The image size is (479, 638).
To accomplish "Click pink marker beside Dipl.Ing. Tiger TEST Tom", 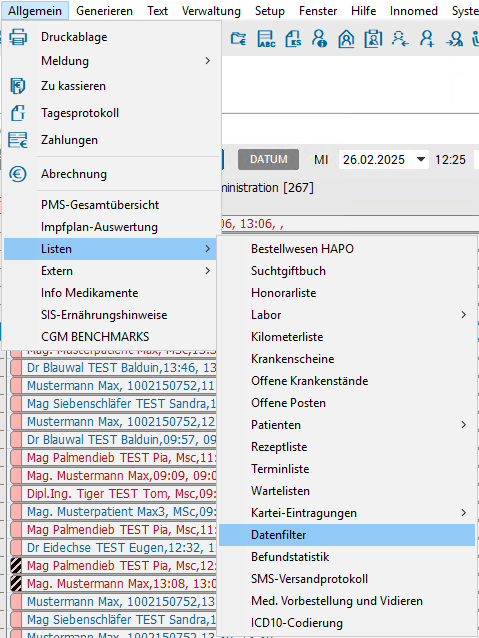I will [16, 494].
